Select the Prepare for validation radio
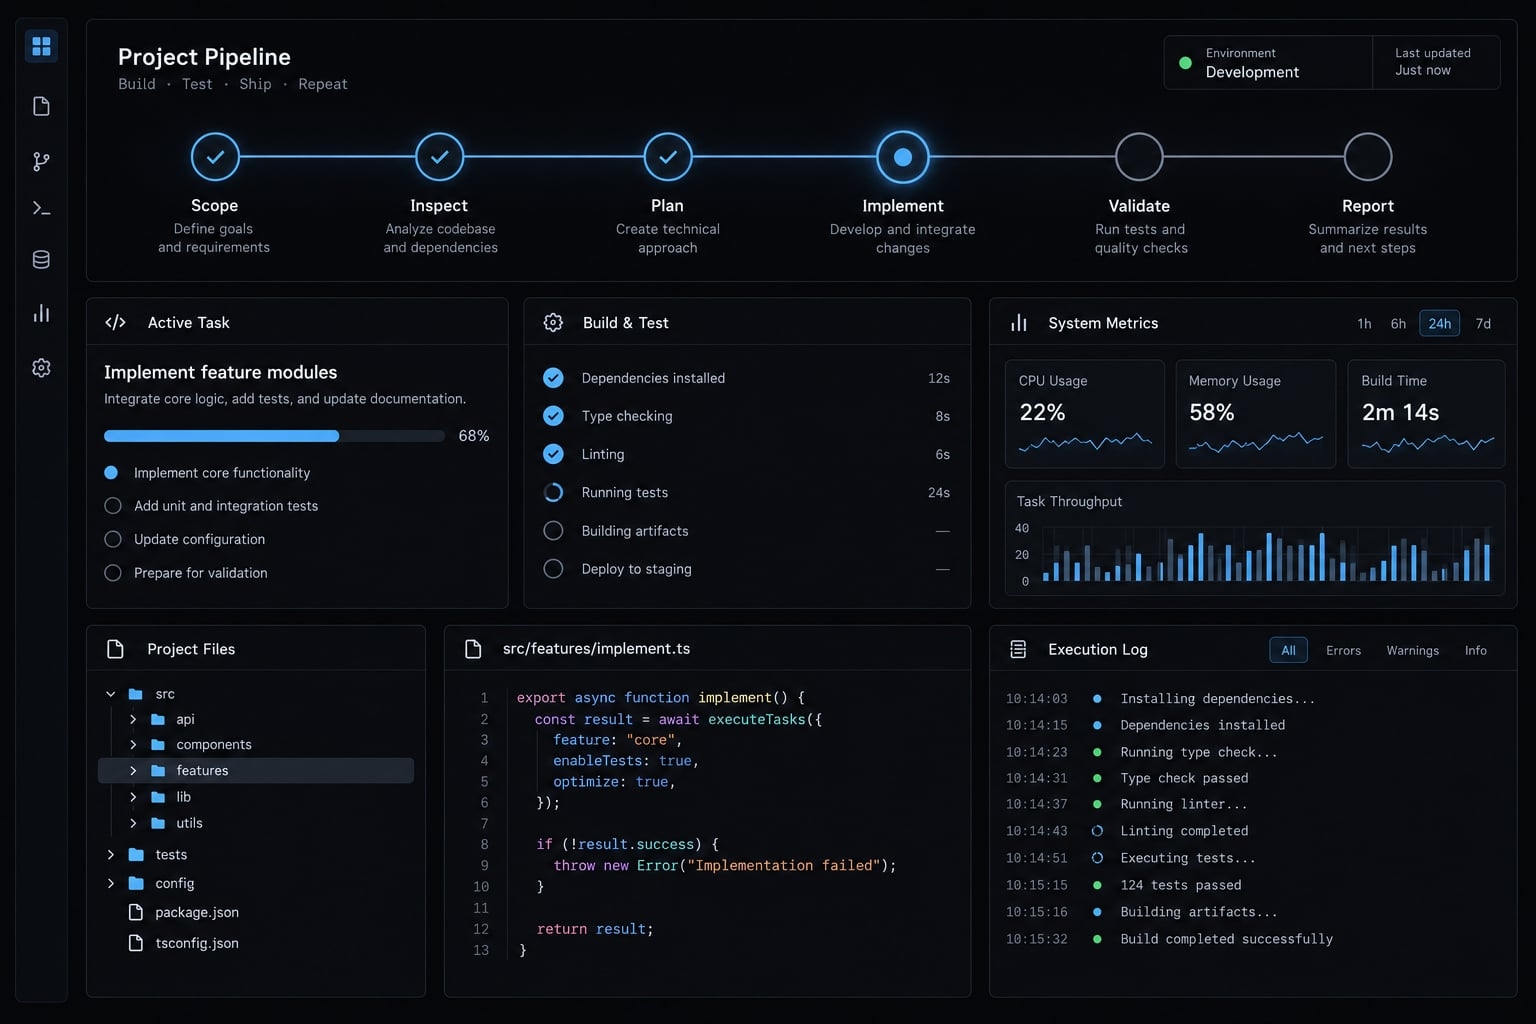The image size is (1536, 1024). tap(113, 573)
